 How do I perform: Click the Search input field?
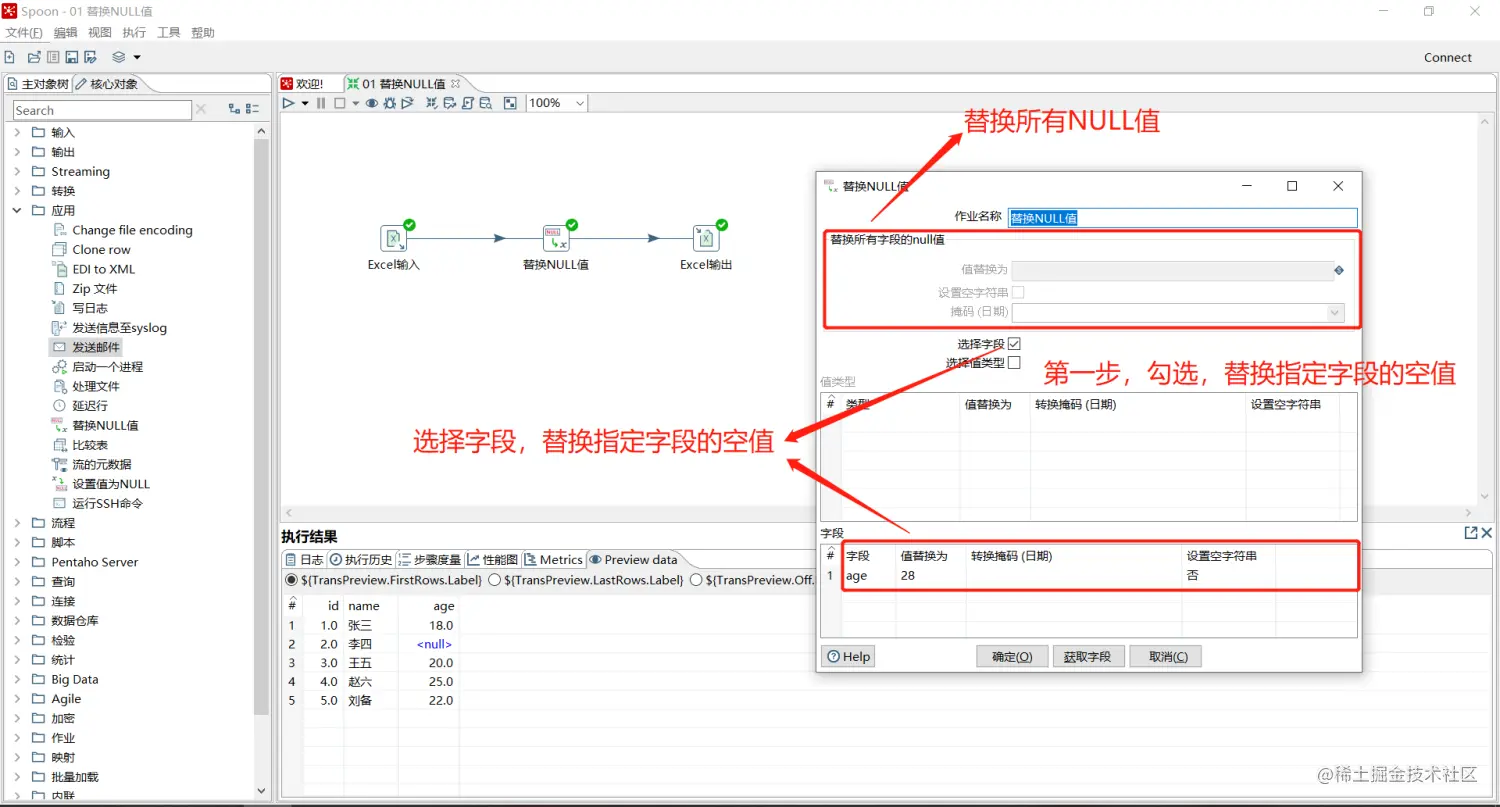tap(102, 110)
